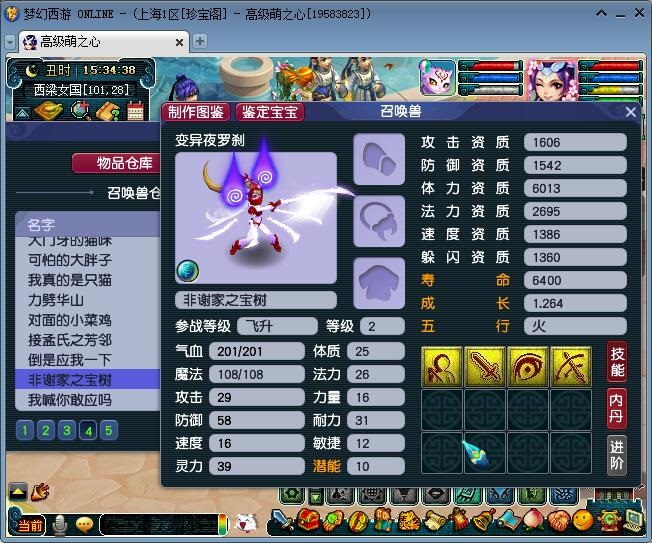652x543 pixels.
Task: Click the round teal badge on pet portrait
Action: click(188, 271)
